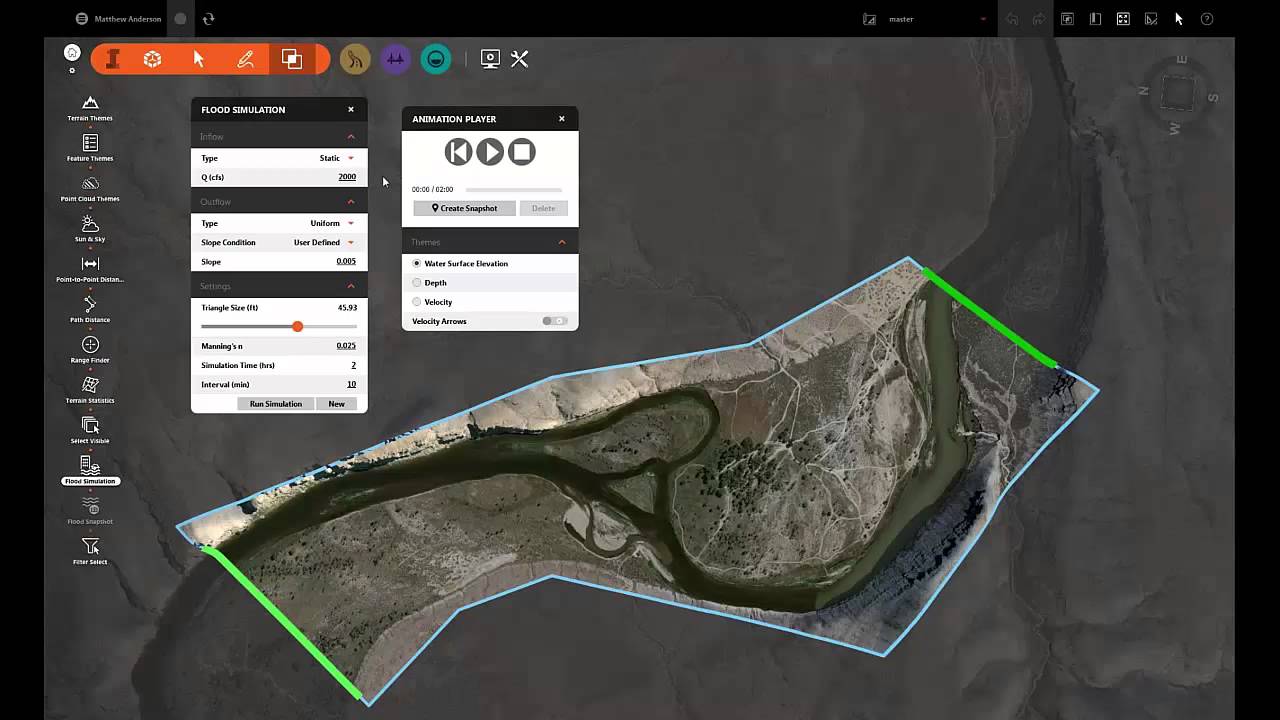Collapse the Settings section
The width and height of the screenshot is (1280, 720).
(x=351, y=286)
